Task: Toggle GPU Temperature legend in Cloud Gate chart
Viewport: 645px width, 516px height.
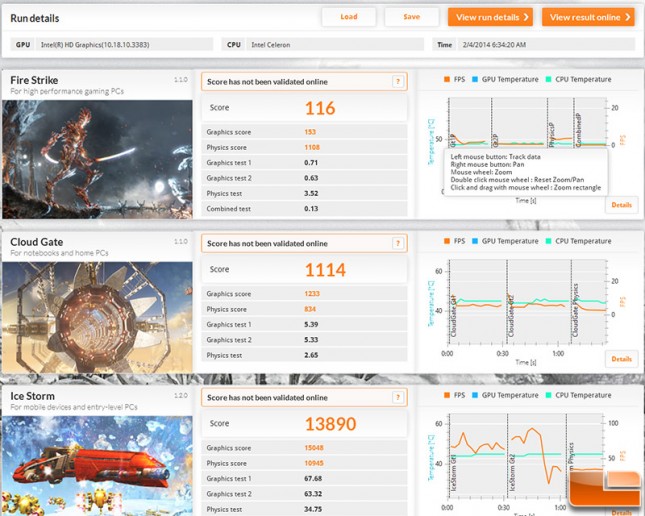Action: click(x=505, y=241)
